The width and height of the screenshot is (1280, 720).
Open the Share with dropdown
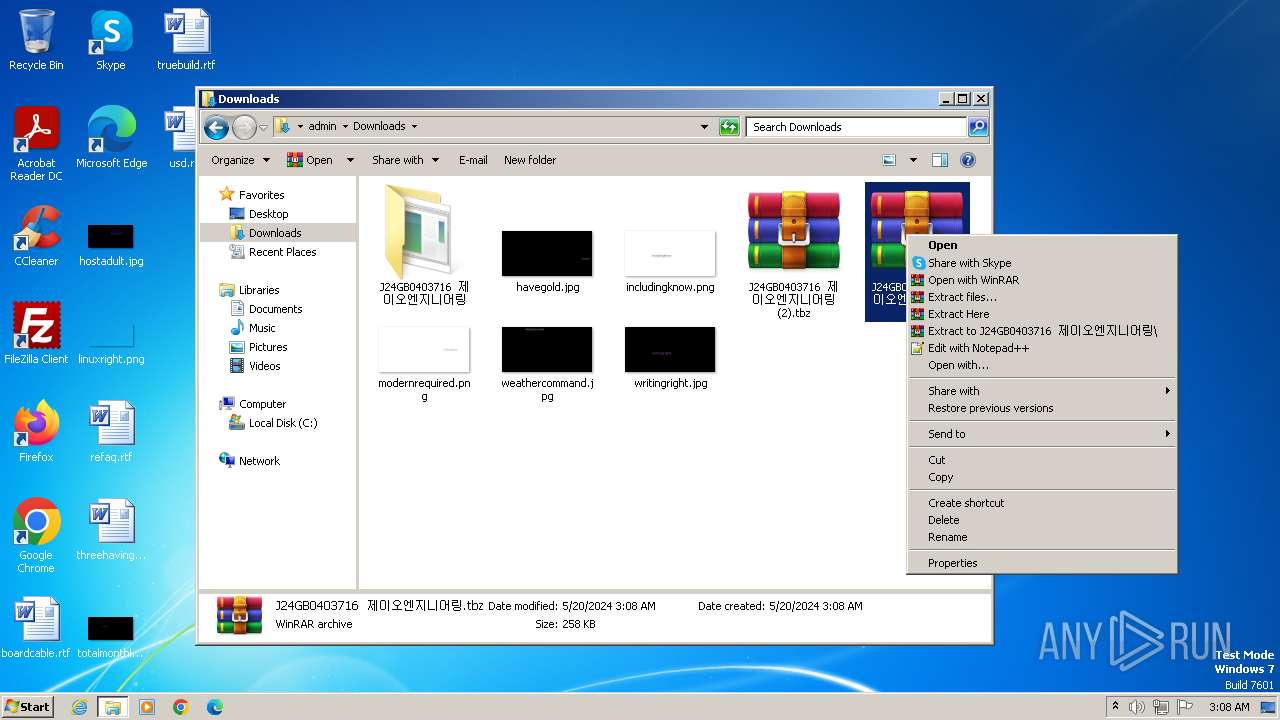click(x=404, y=160)
